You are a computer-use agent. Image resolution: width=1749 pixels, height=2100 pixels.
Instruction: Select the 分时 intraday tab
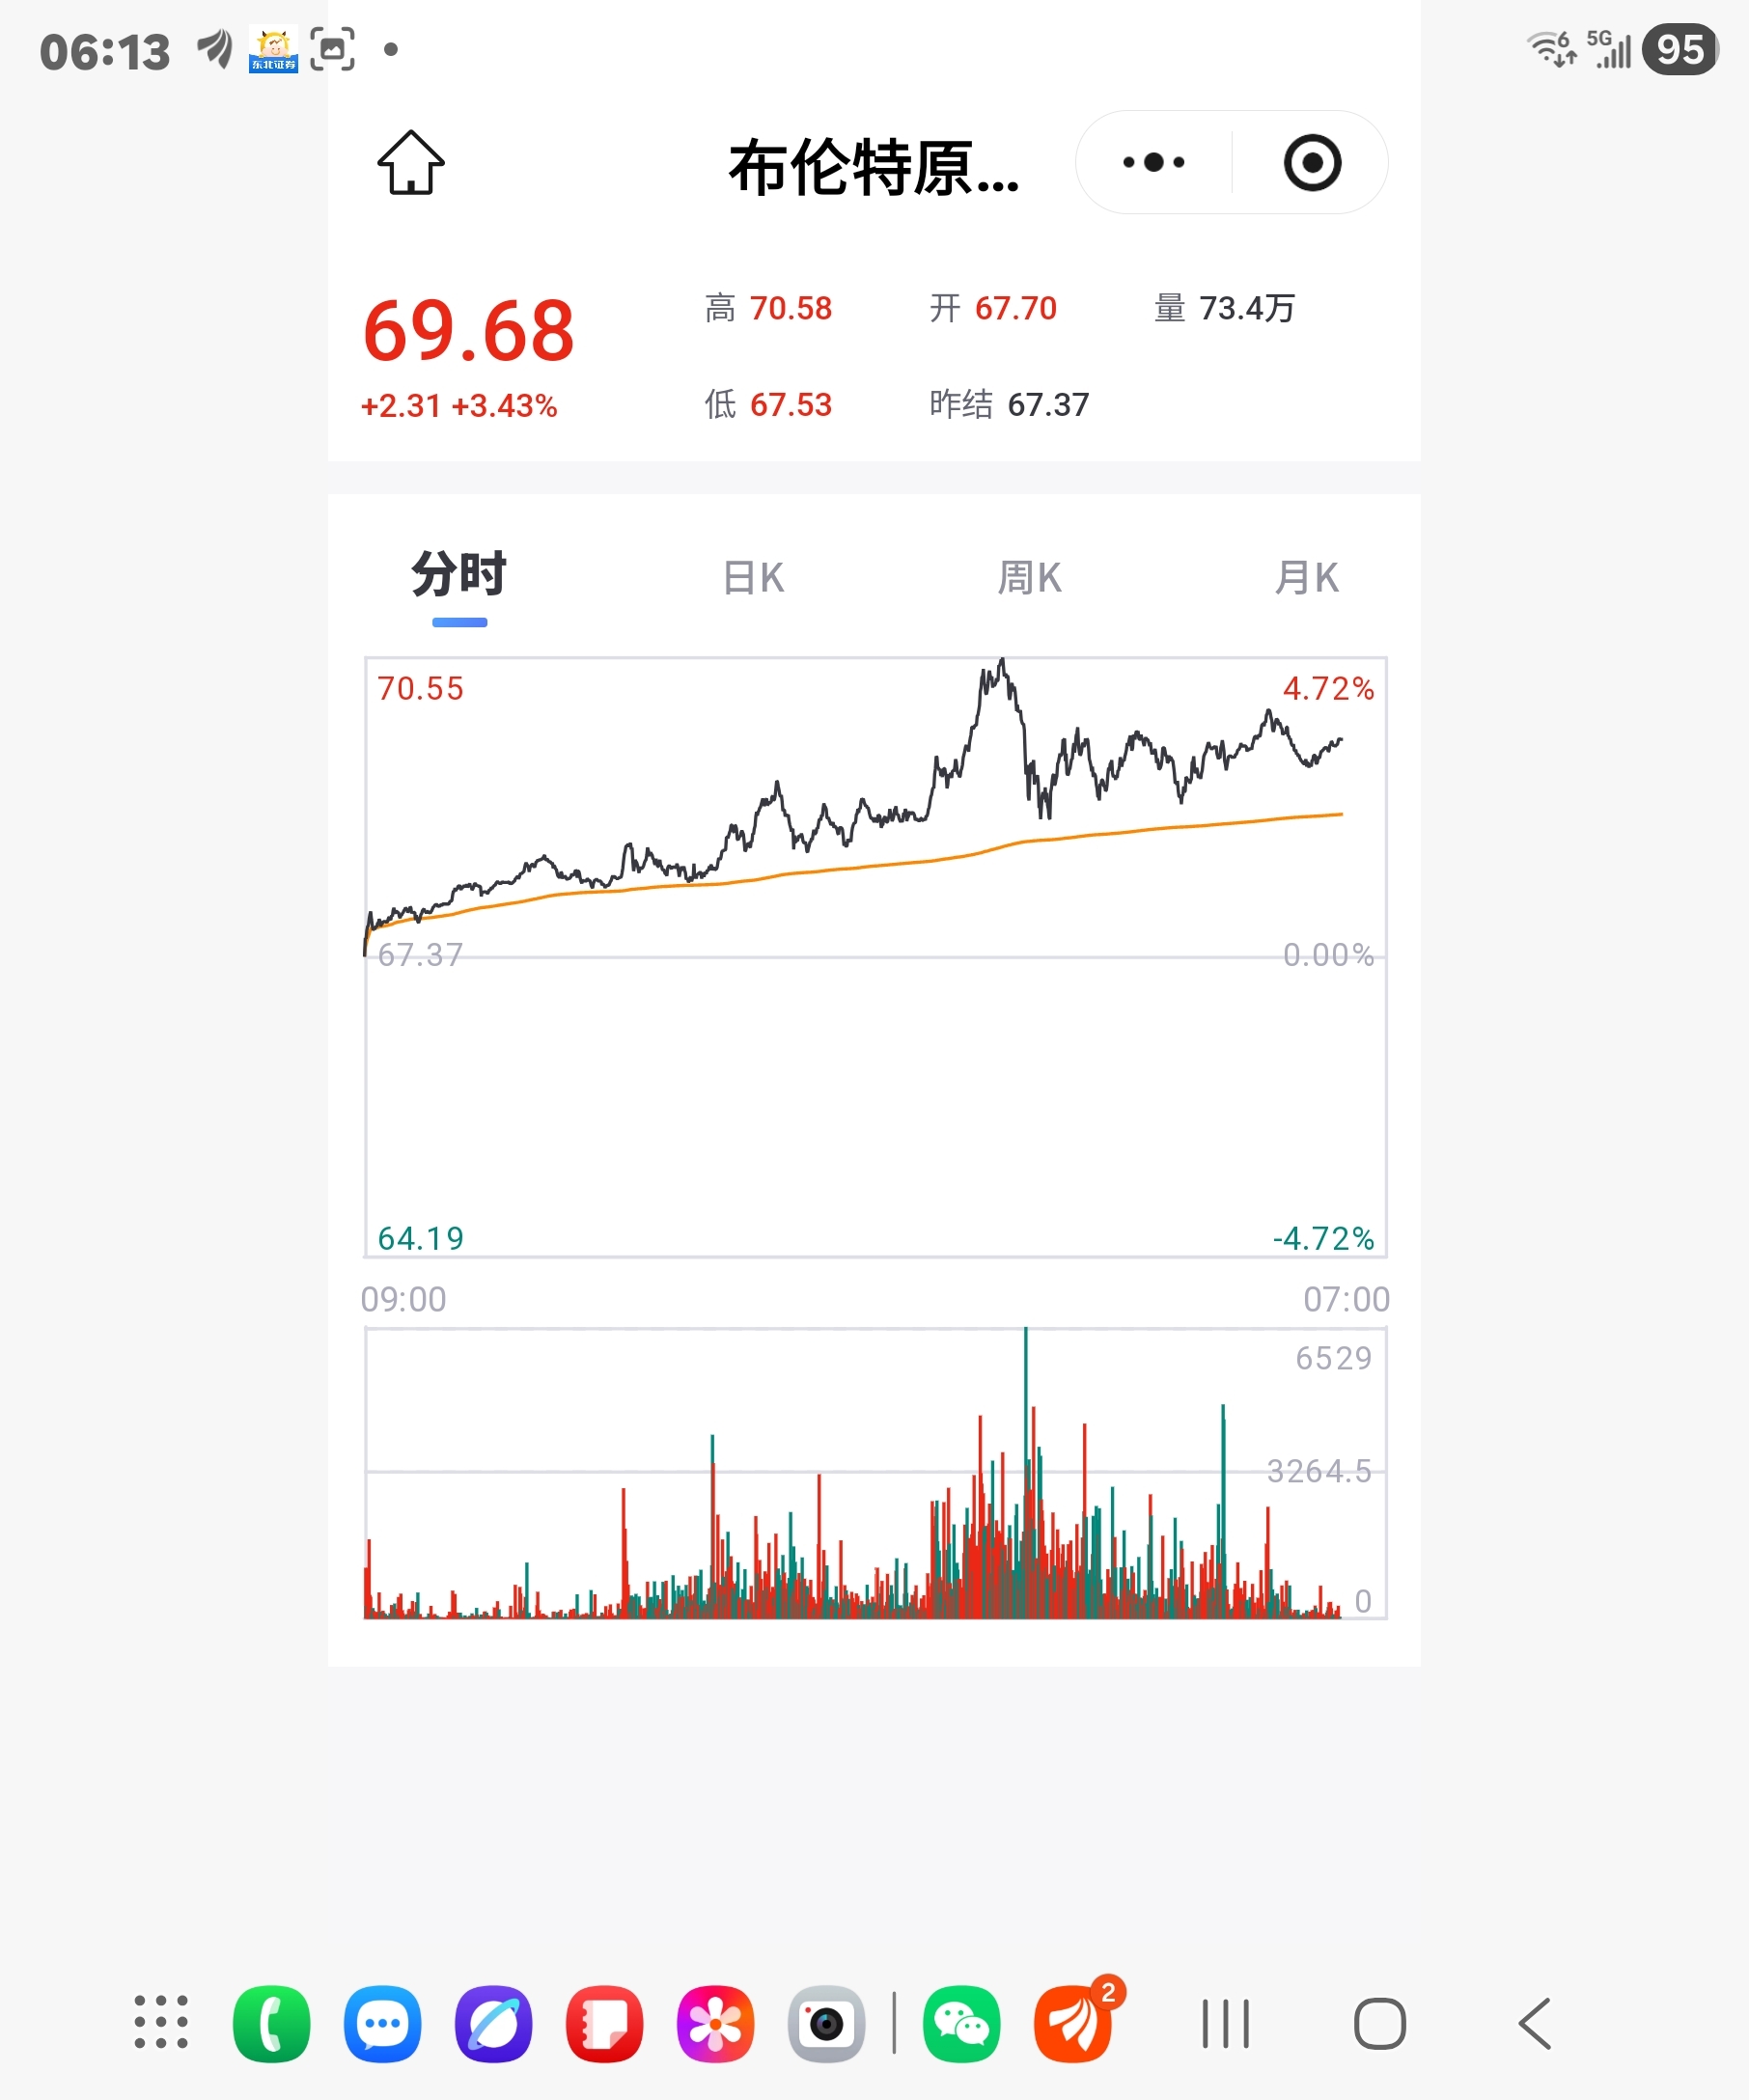[x=459, y=576]
